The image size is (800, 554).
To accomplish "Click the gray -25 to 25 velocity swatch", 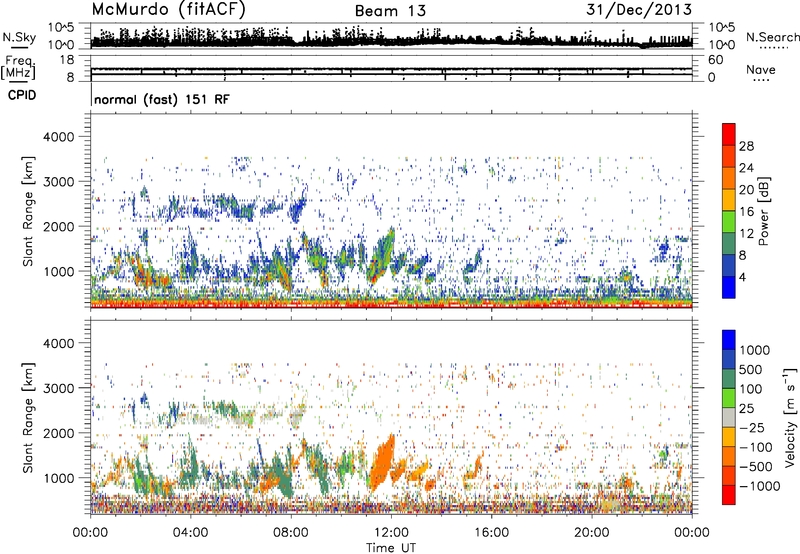I will (729, 418).
